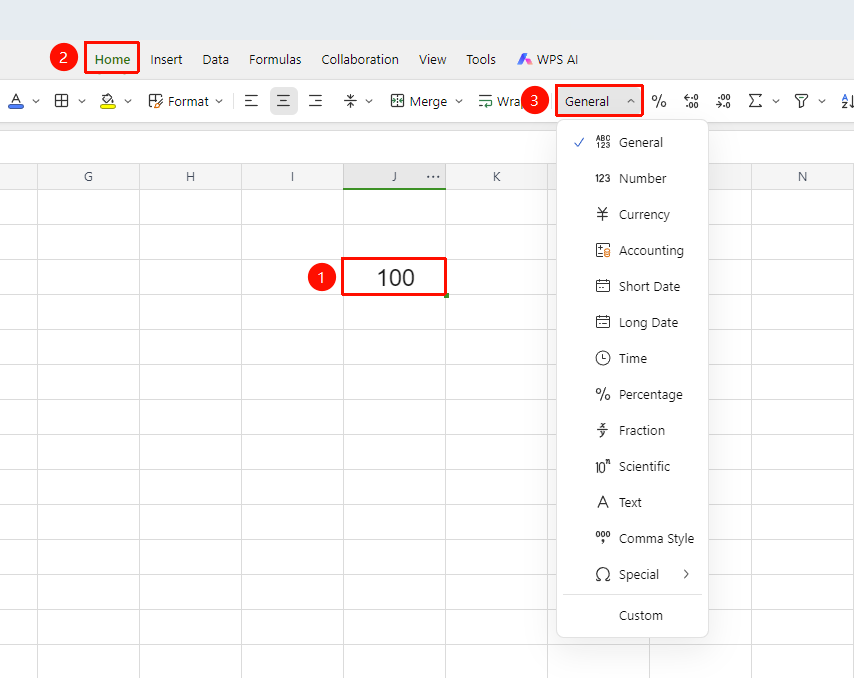Launch WPS AI from the ribbon

click(x=547, y=59)
